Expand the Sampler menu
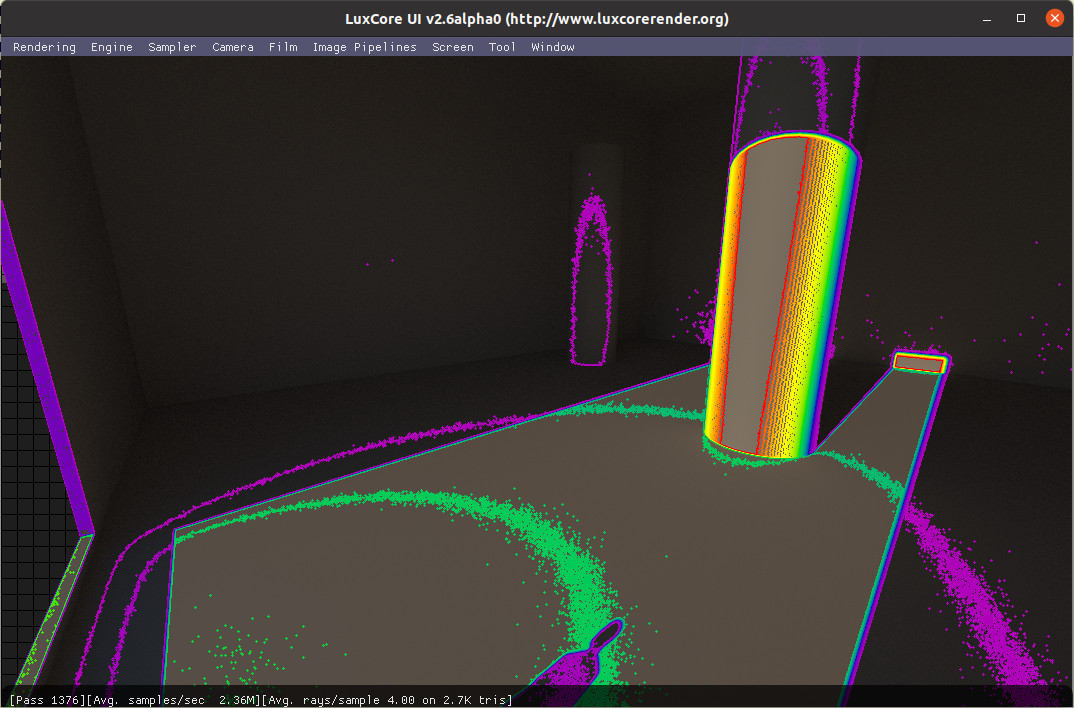Screen dimensions: 1074x708 172,47
